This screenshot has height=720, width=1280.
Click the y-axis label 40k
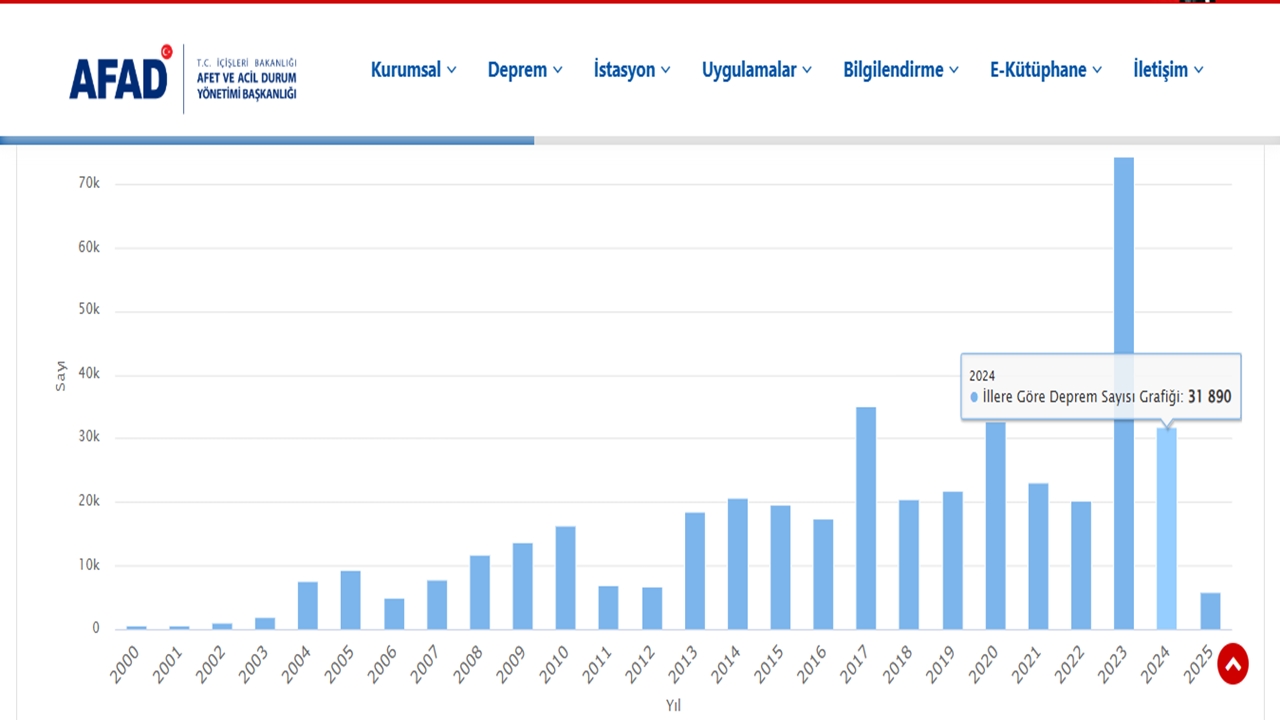[x=89, y=375]
